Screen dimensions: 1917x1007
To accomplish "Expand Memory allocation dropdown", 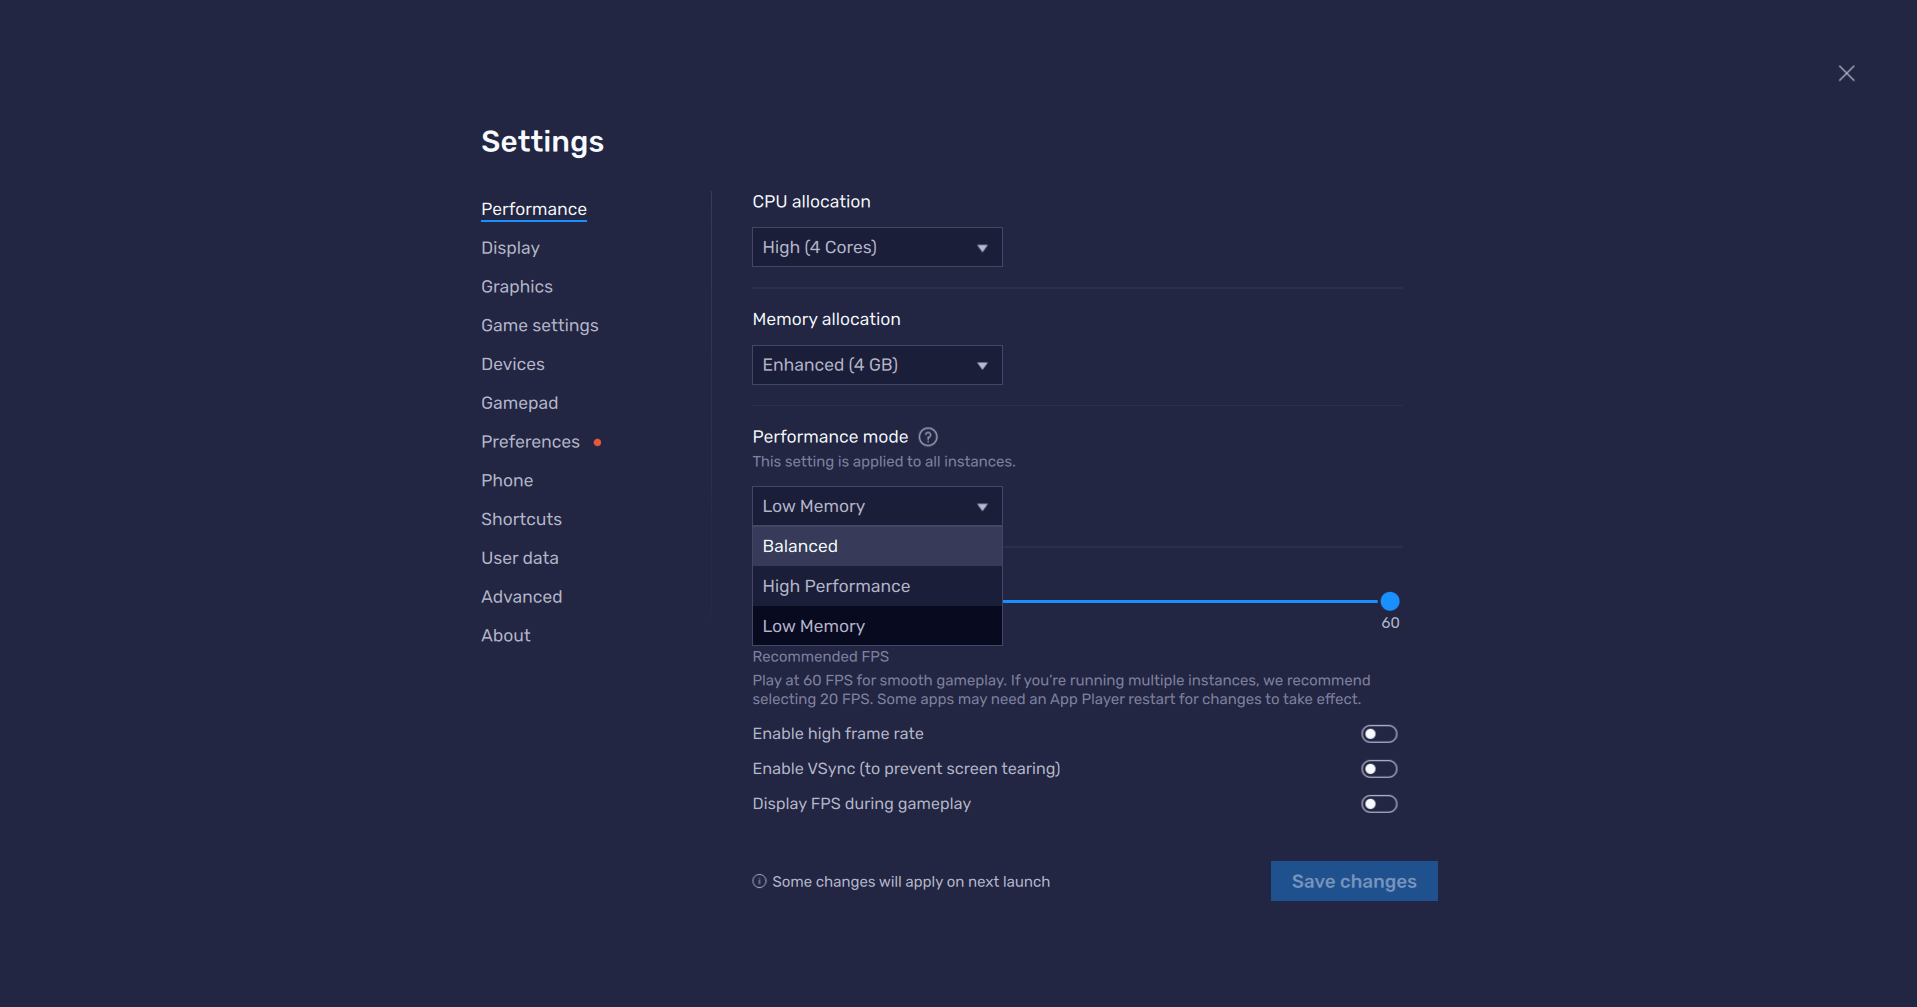I will (877, 365).
